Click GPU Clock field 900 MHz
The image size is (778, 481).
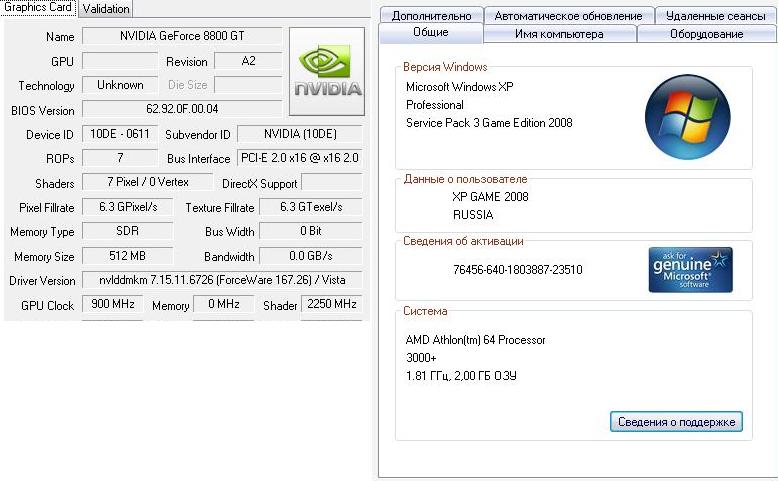point(113,304)
